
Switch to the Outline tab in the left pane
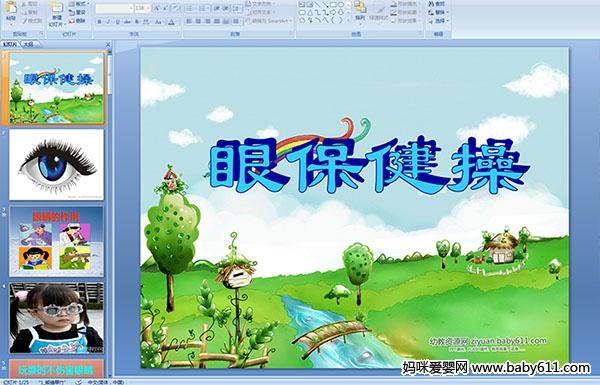tap(28, 44)
